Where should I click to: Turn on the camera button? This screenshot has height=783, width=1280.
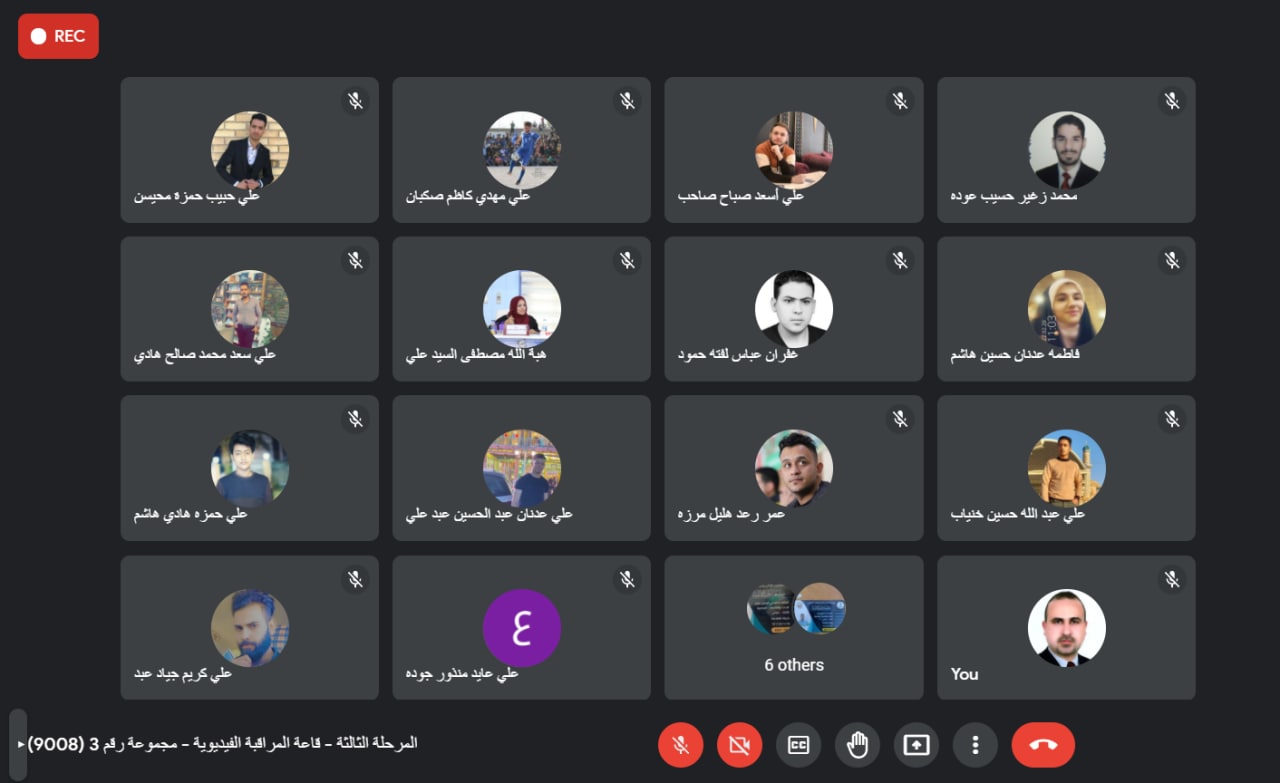pos(739,745)
